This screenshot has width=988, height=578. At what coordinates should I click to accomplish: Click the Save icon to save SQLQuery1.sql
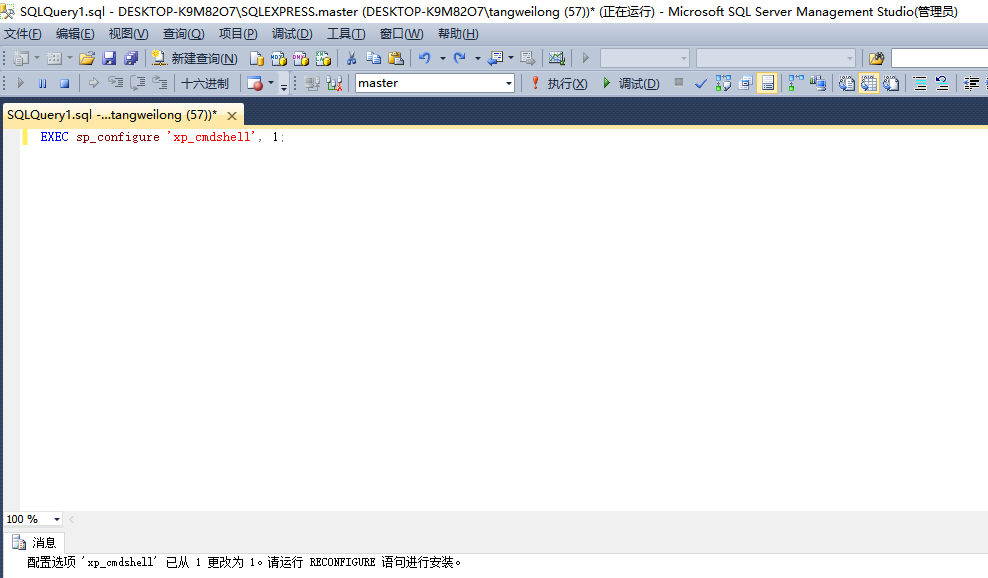[x=108, y=57]
